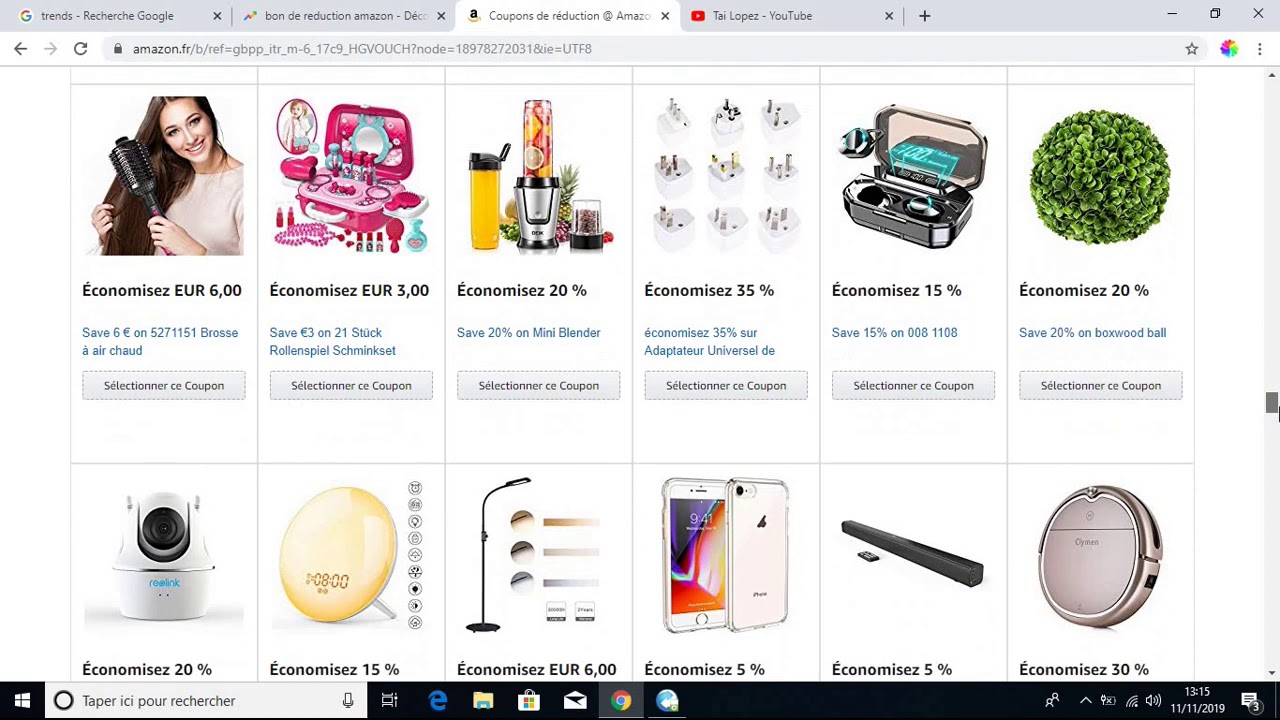1280x720 pixels.
Task: Open the volume control in the system tray
Action: [x=1154, y=700]
